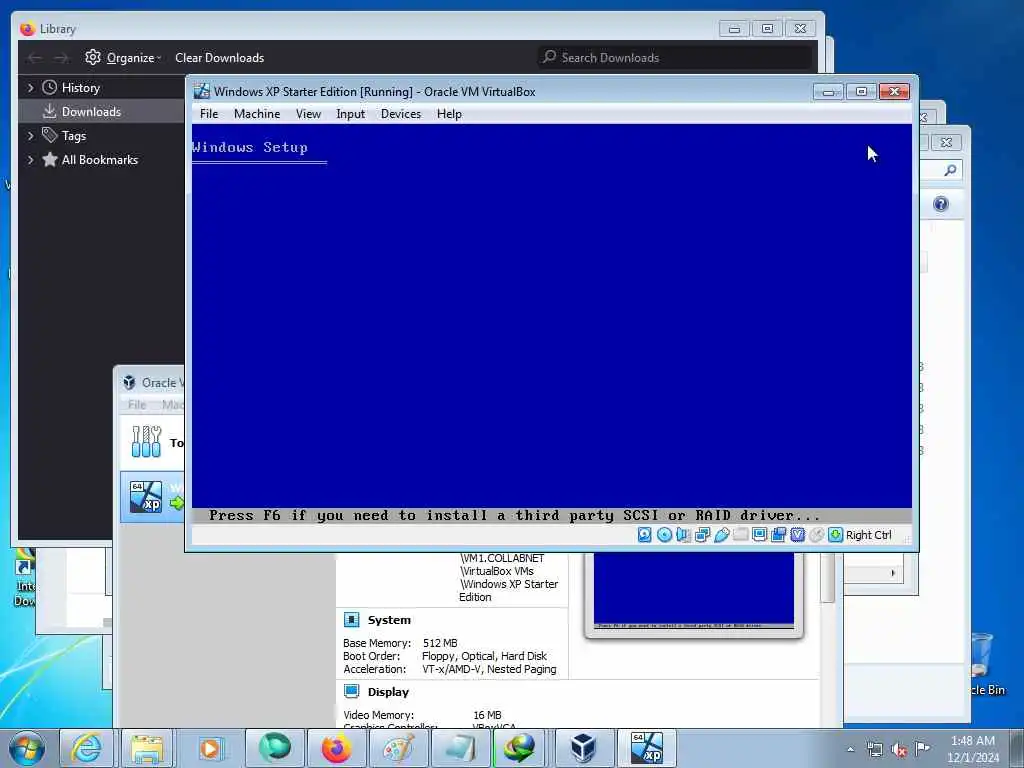The image size is (1024, 768).
Task: Click the optical disk indicator in VM status bar
Action: (x=664, y=535)
